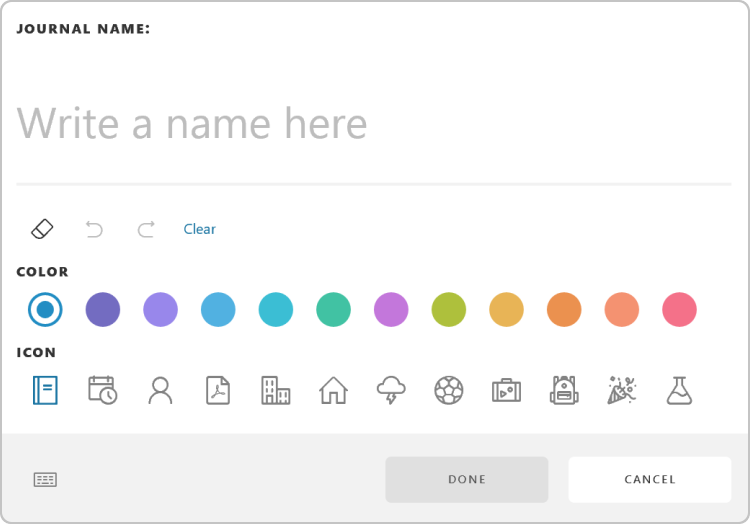Viewport: 750px width, 524px height.
Task: Select the currently active blue color
Action: [45, 310]
